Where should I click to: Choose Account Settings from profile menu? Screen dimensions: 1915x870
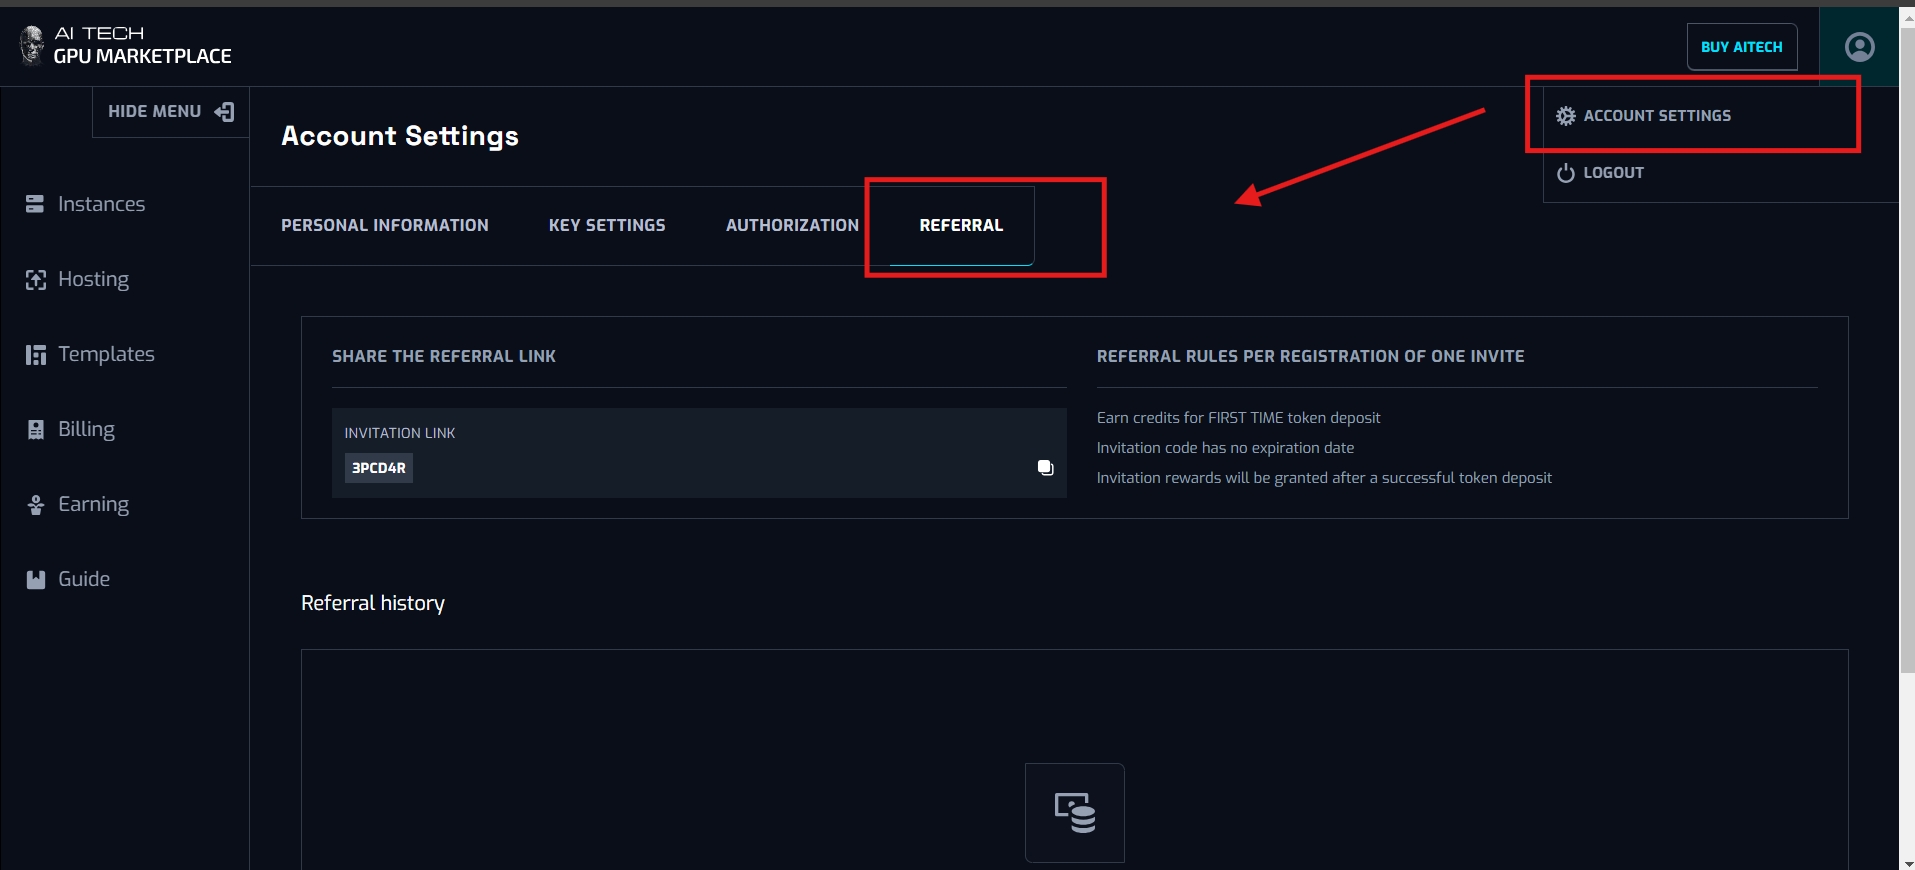pos(1656,116)
